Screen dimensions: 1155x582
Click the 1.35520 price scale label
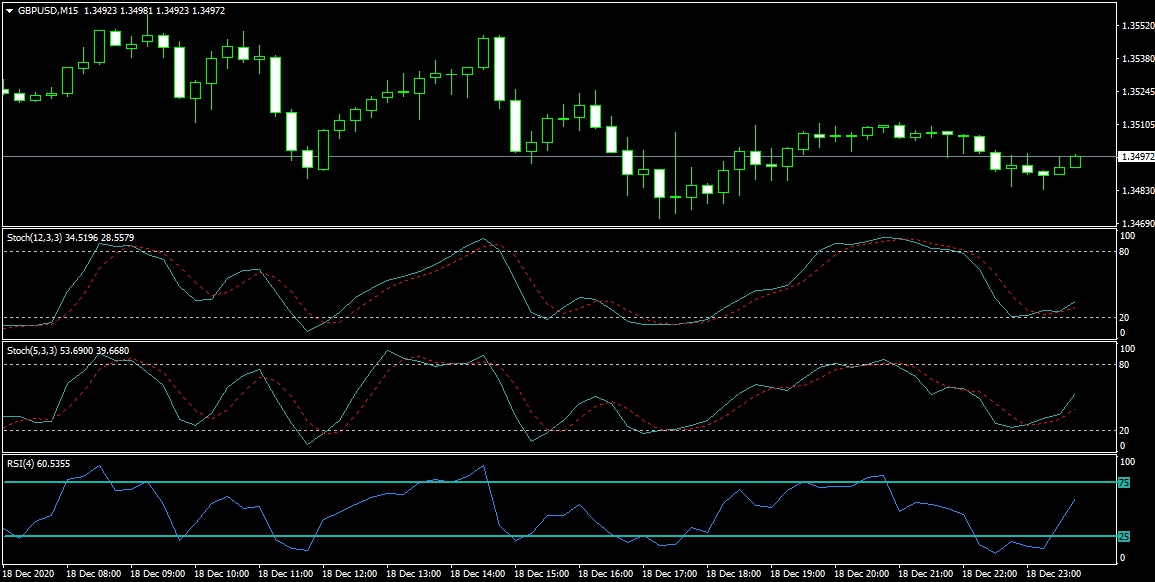[1134, 26]
